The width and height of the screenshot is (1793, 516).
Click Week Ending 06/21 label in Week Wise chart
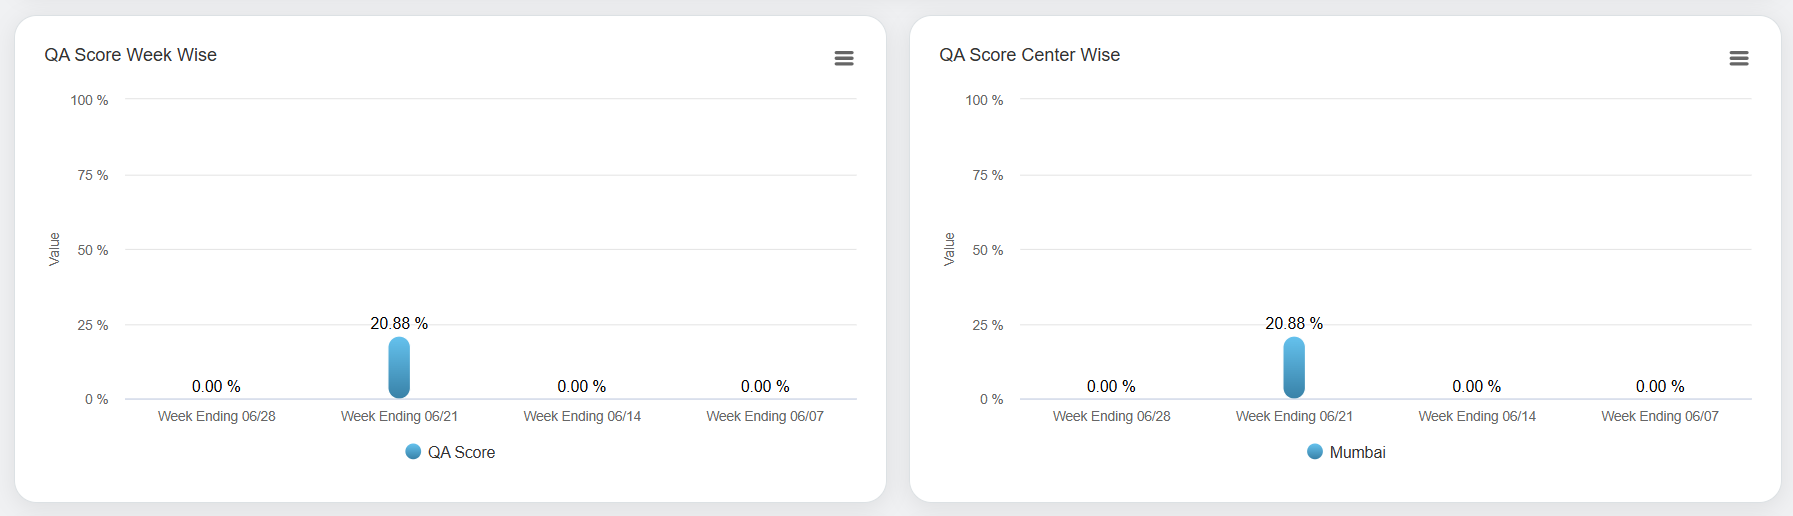[x=399, y=416]
